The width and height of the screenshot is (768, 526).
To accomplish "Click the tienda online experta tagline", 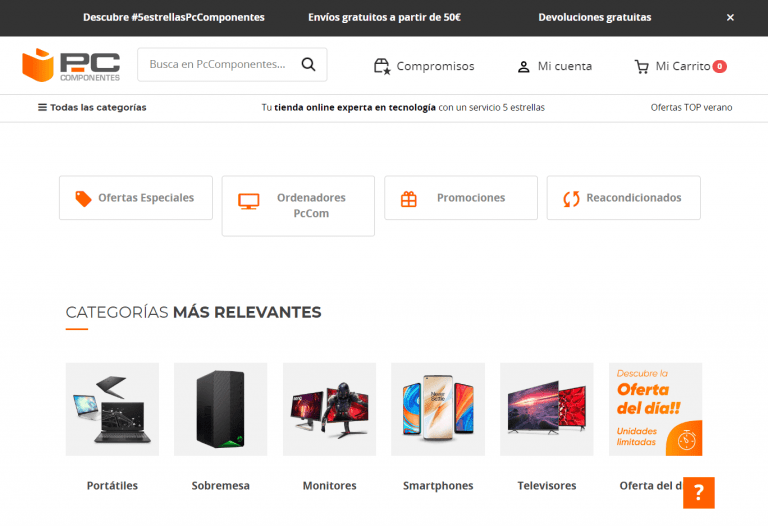I will (403, 107).
